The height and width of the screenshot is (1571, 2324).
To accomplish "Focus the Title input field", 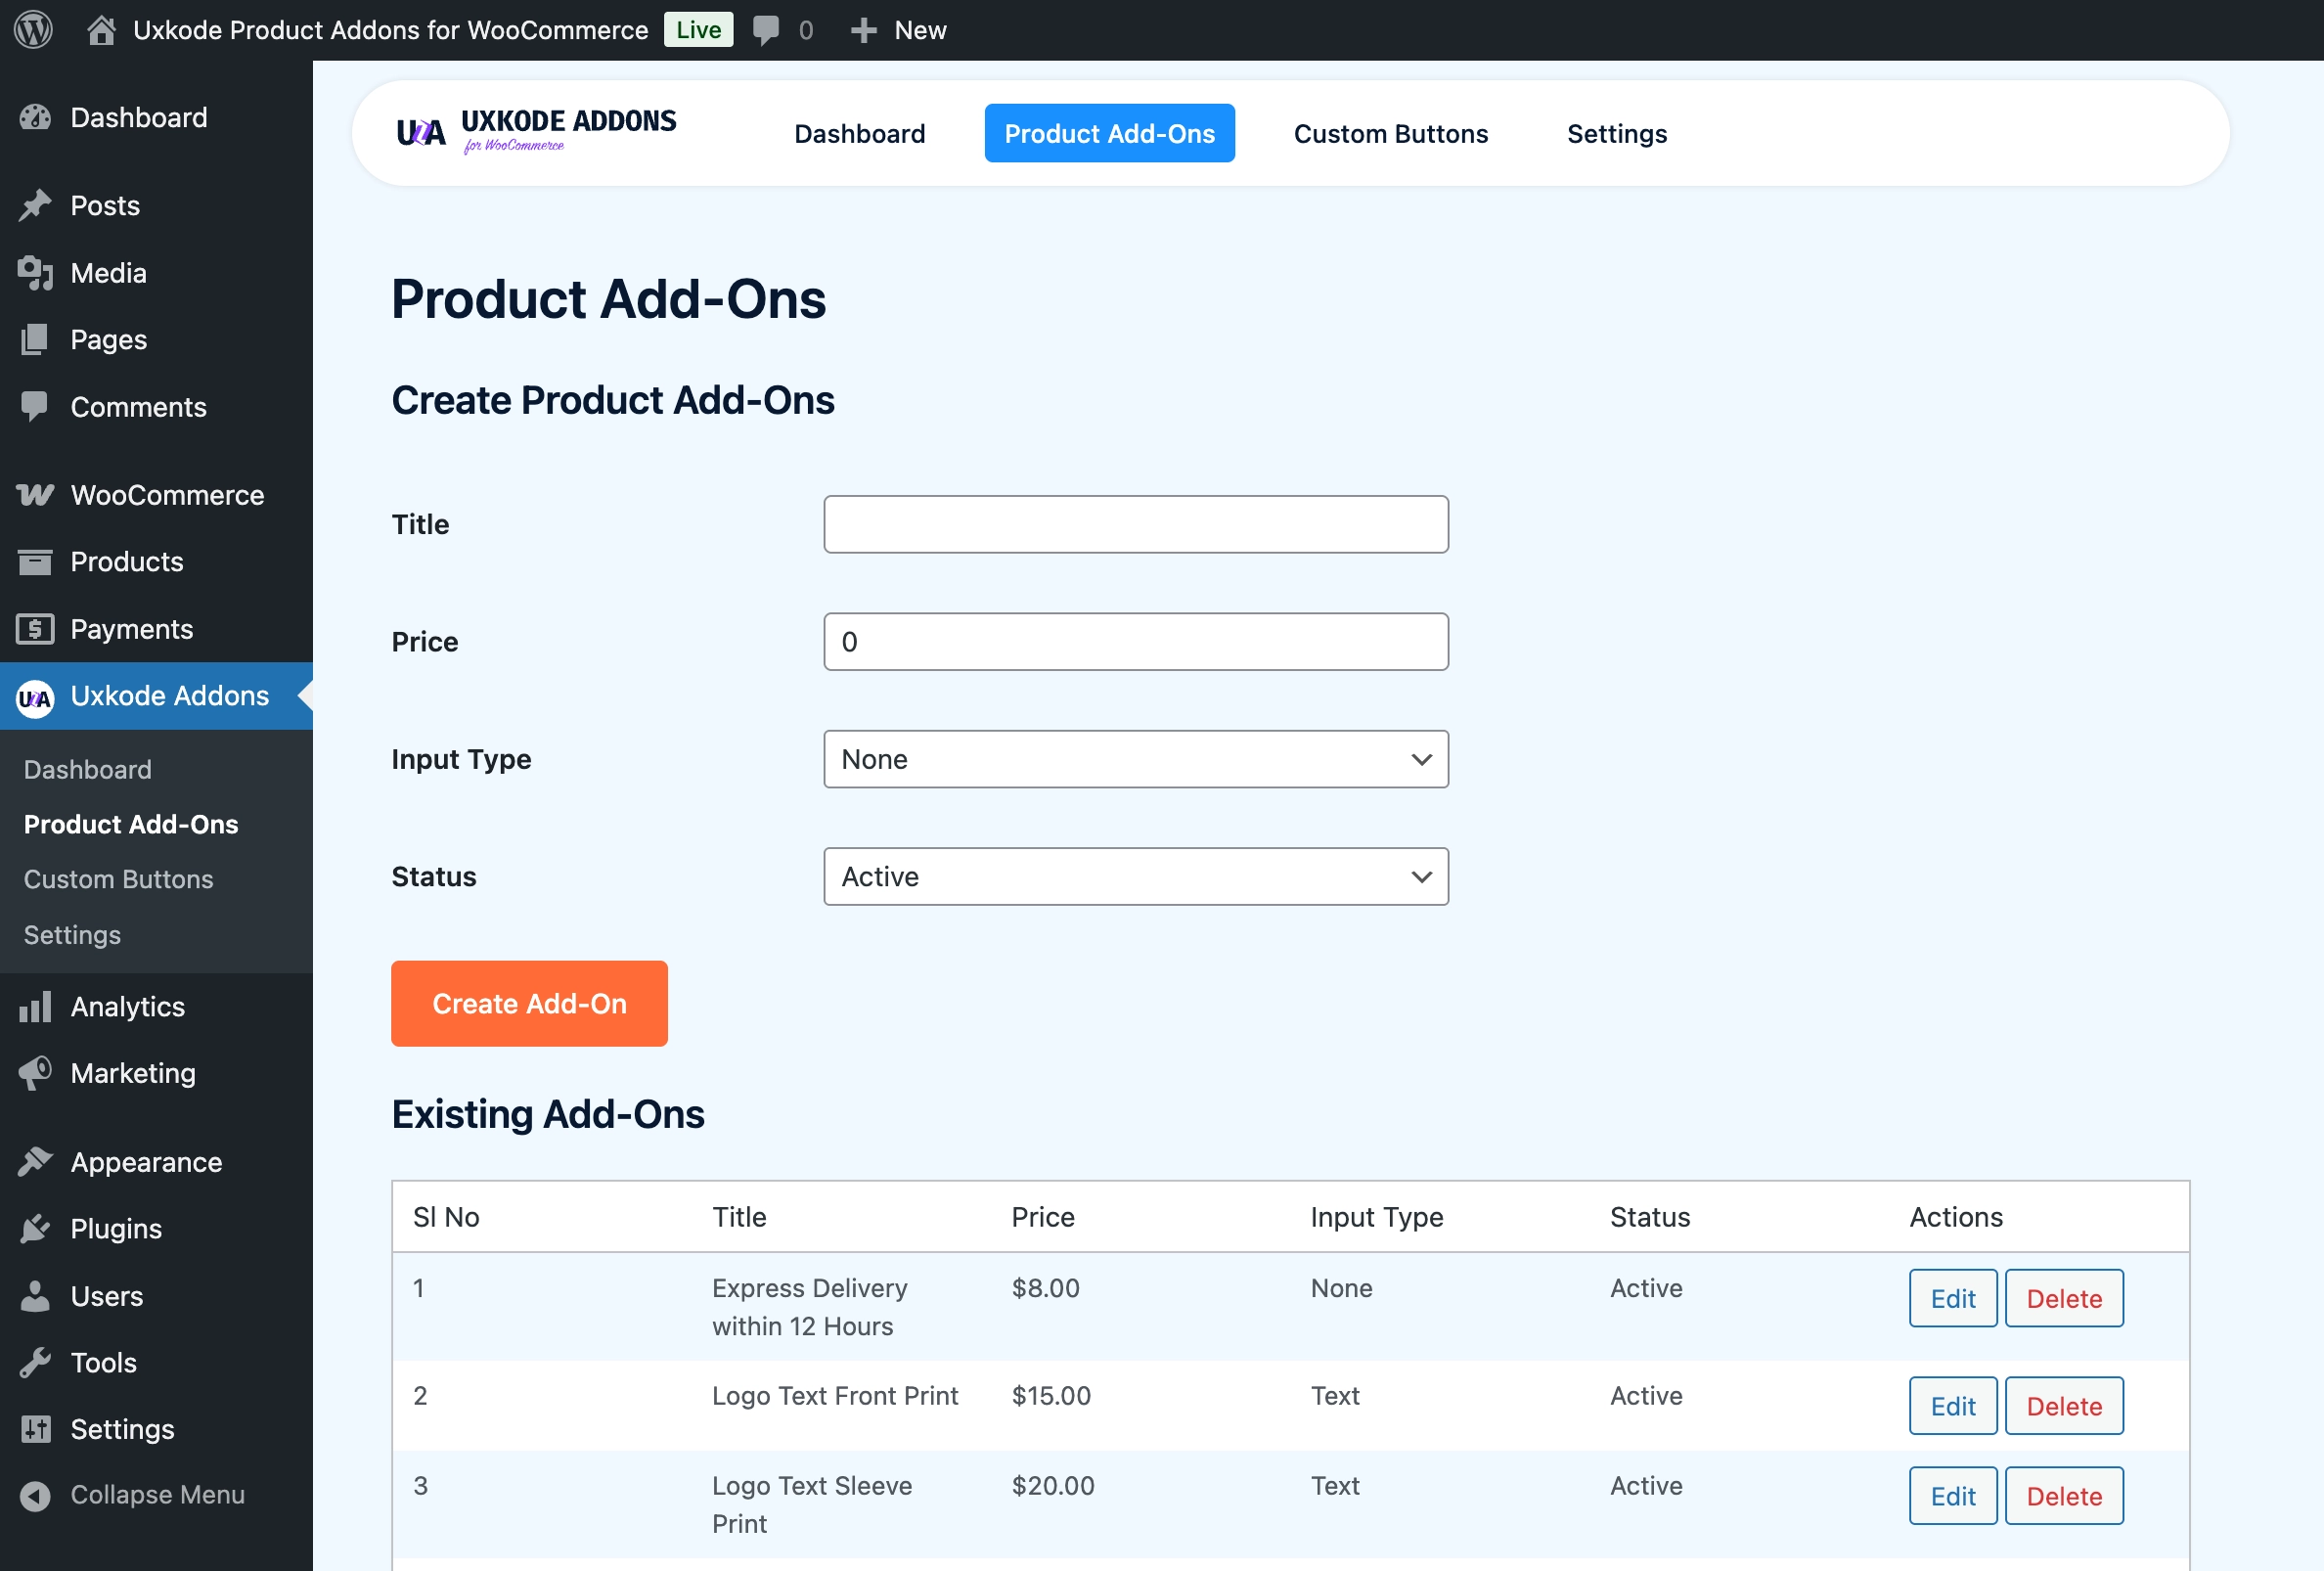I will point(1135,525).
